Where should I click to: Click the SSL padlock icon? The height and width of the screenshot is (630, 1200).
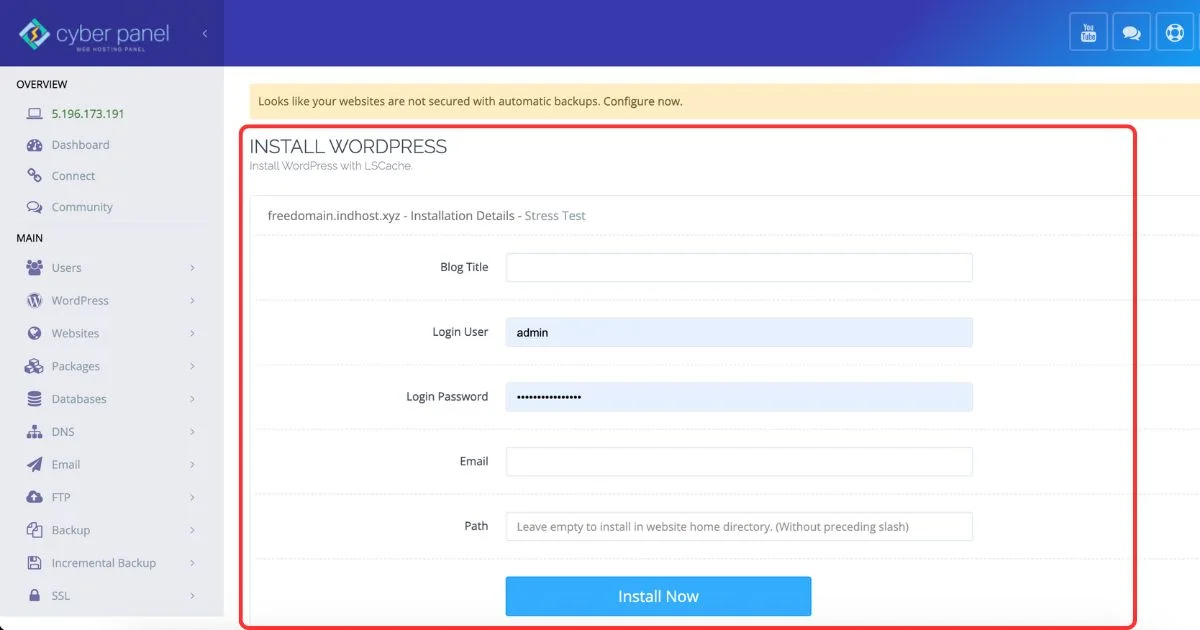pyautogui.click(x=34, y=595)
